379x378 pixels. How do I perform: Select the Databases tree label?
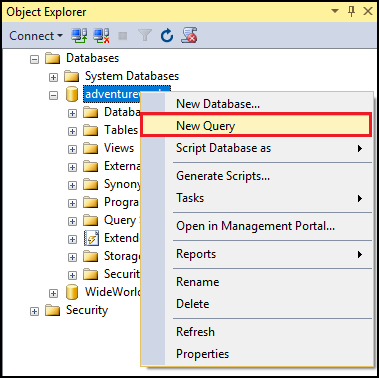[x=92, y=58]
